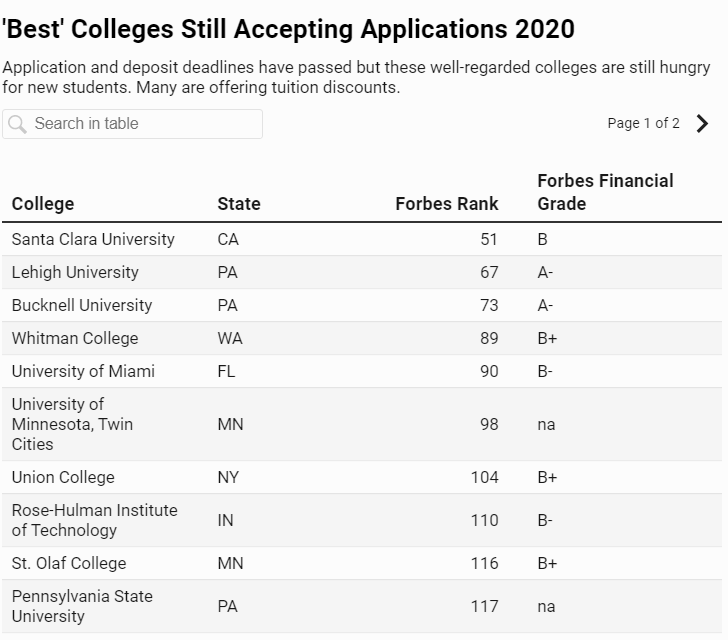Image resolution: width=728 pixels, height=640 pixels.
Task: Click the Bucknell University entry
Action: coord(82,306)
